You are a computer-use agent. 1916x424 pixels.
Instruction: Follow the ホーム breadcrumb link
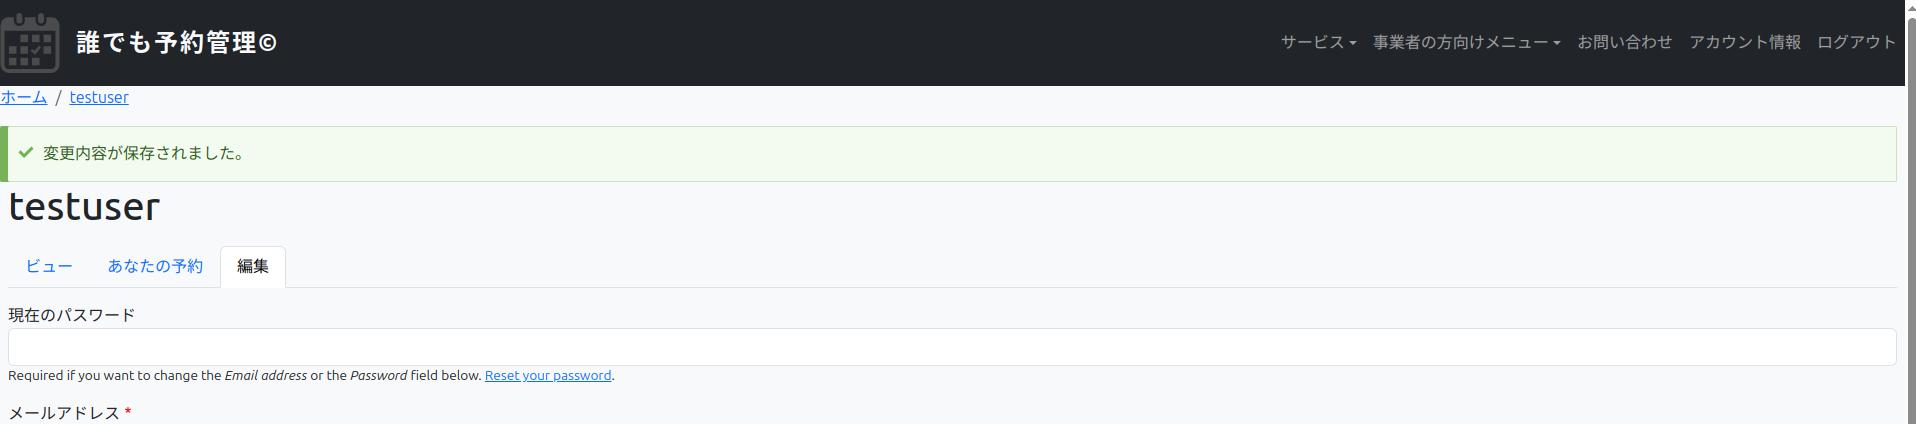(x=24, y=97)
